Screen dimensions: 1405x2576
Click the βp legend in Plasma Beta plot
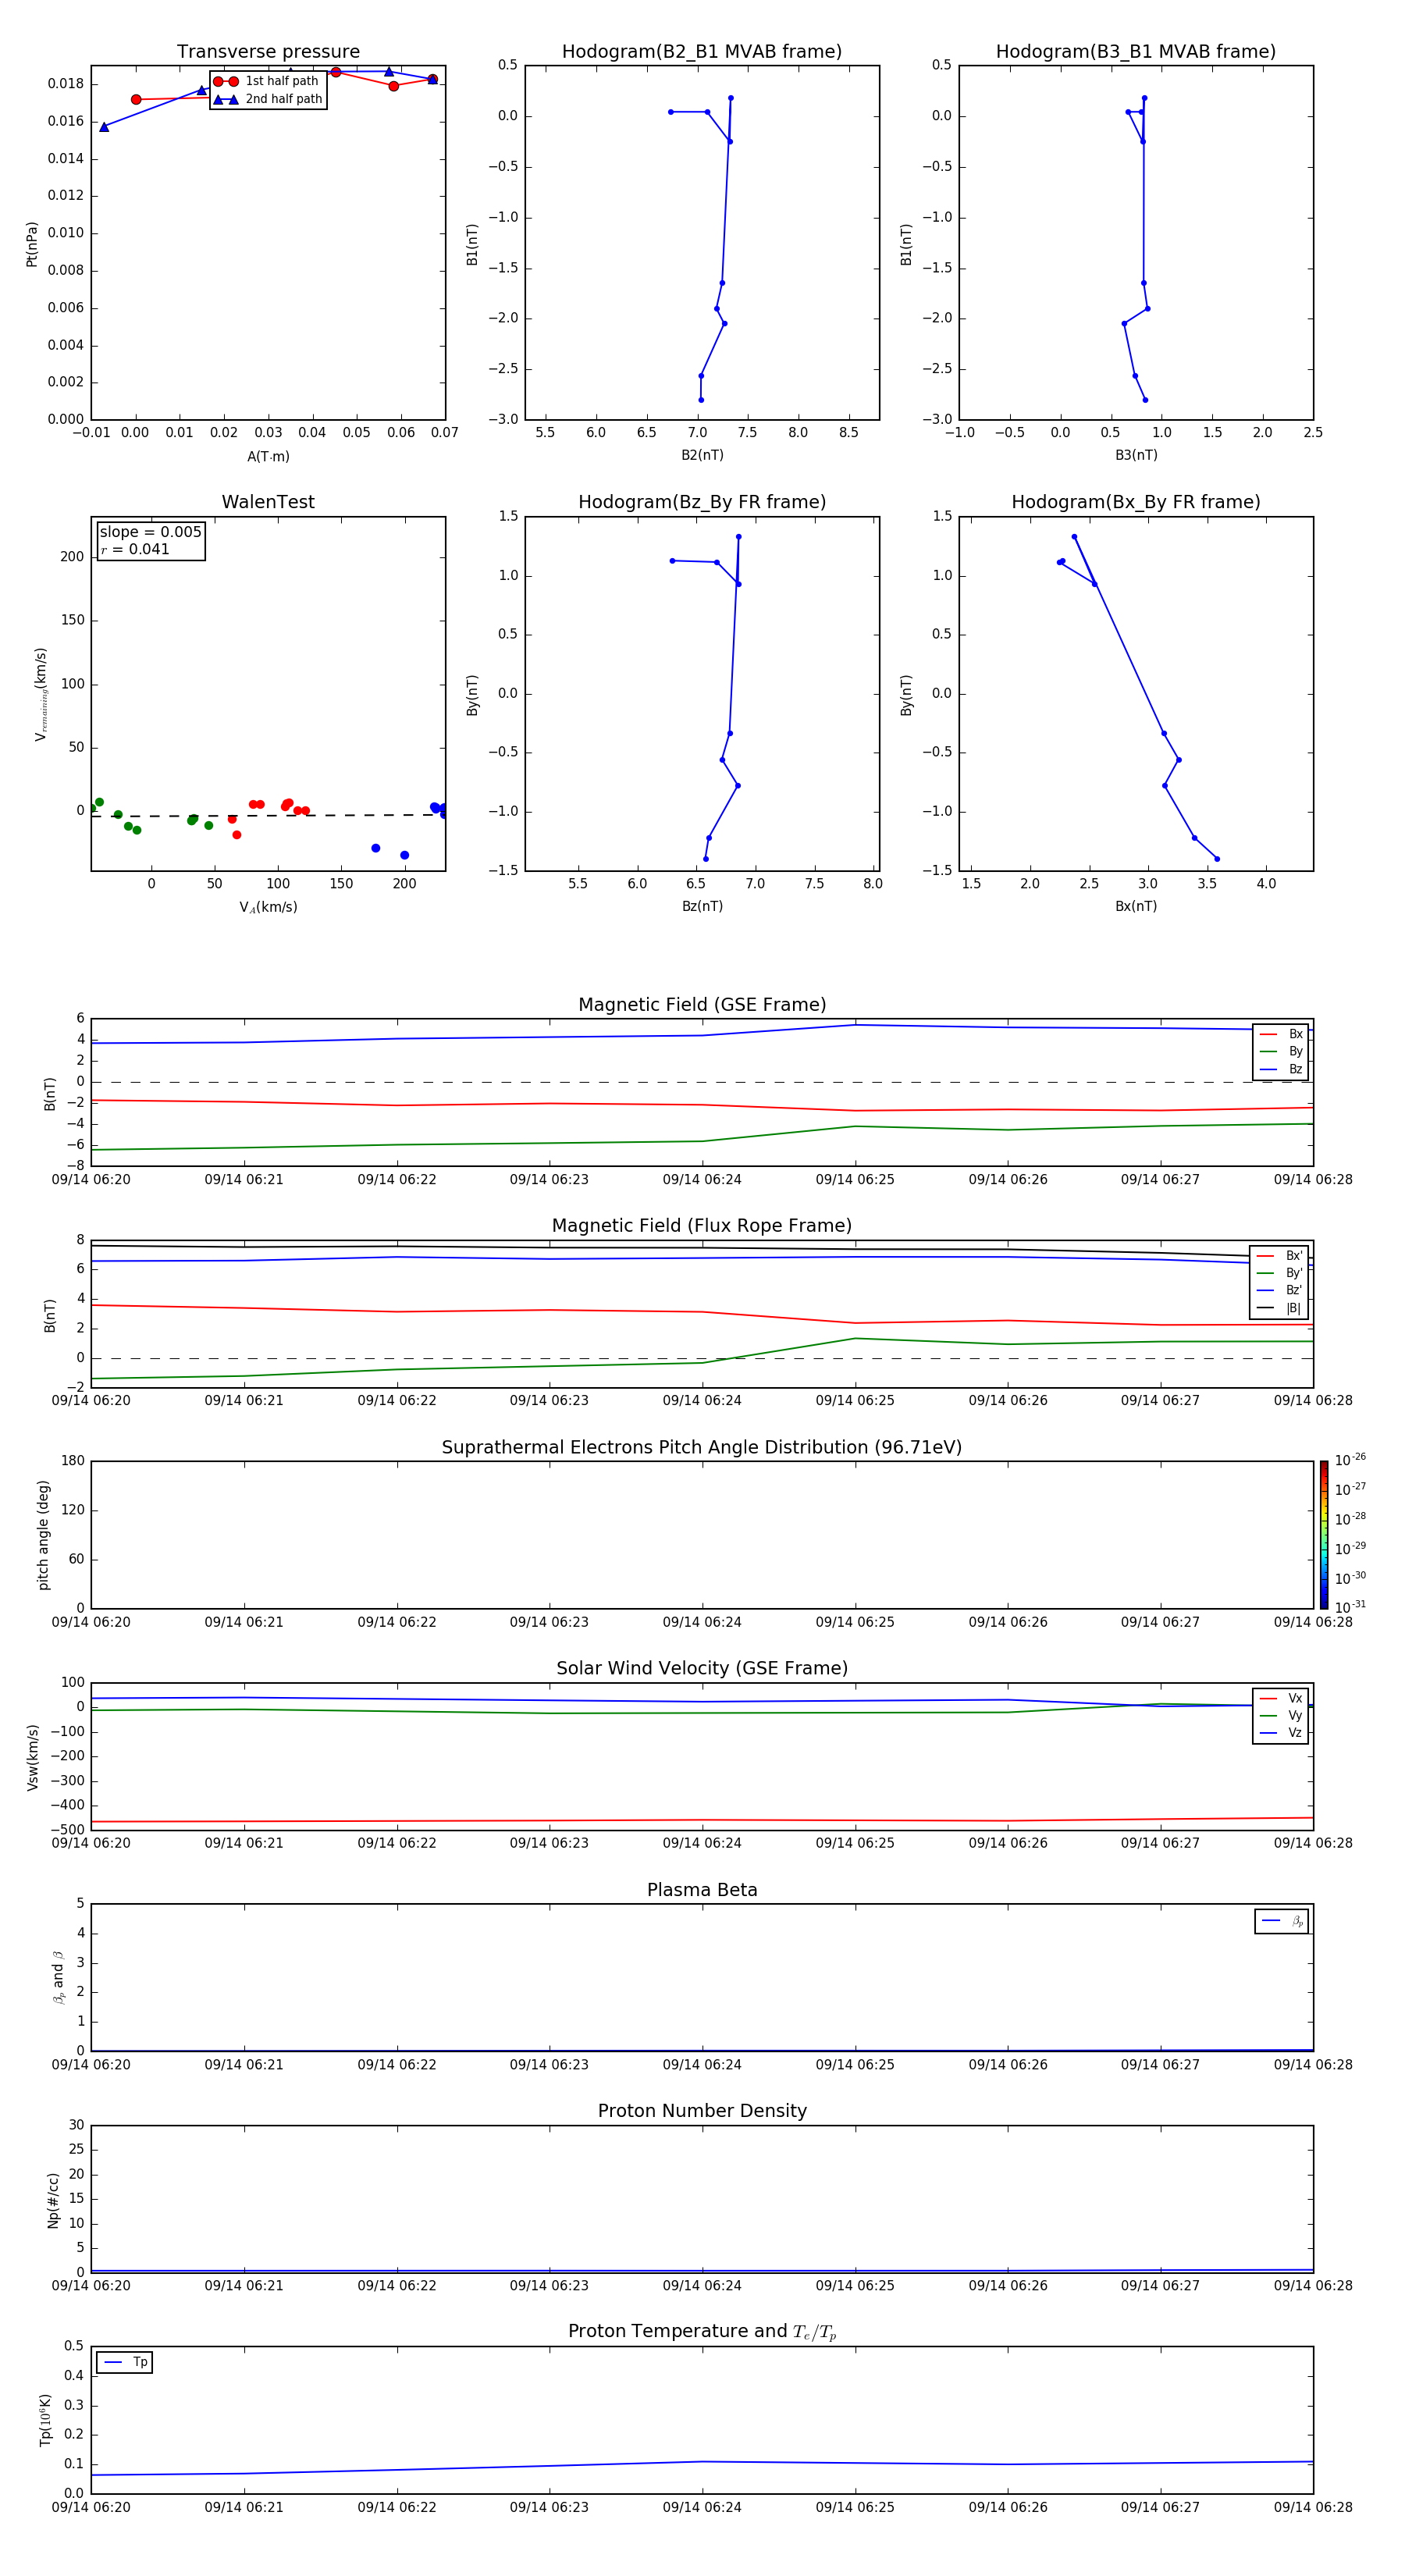[x=1282, y=1921]
